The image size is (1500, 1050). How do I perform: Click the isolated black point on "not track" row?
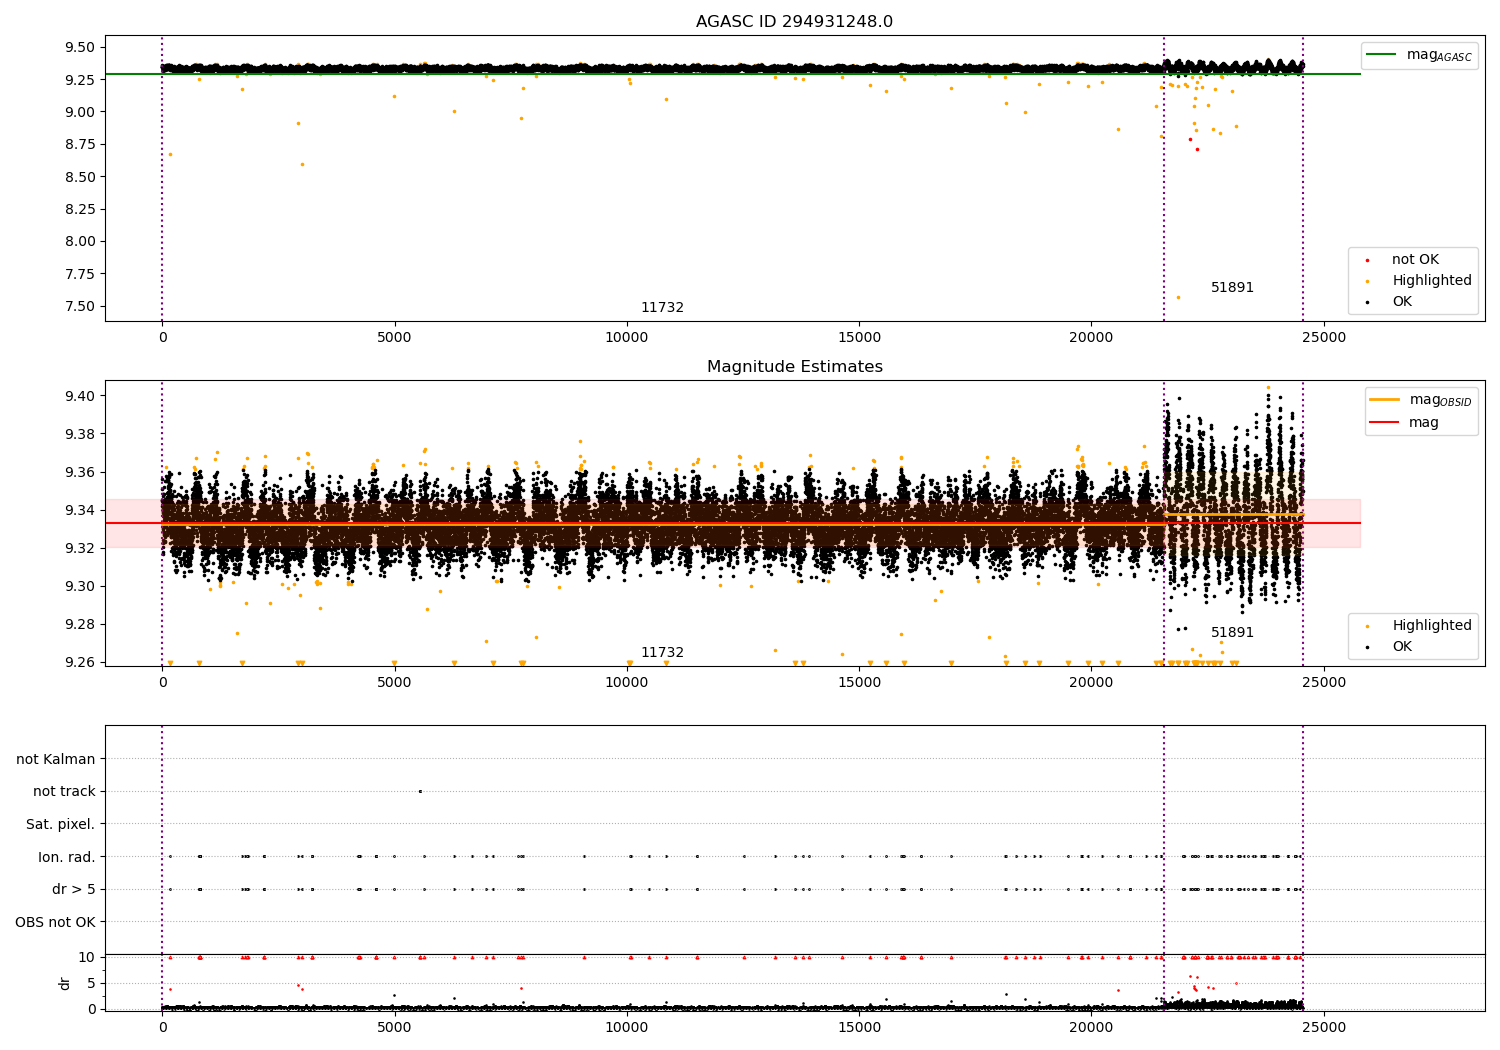click(420, 791)
